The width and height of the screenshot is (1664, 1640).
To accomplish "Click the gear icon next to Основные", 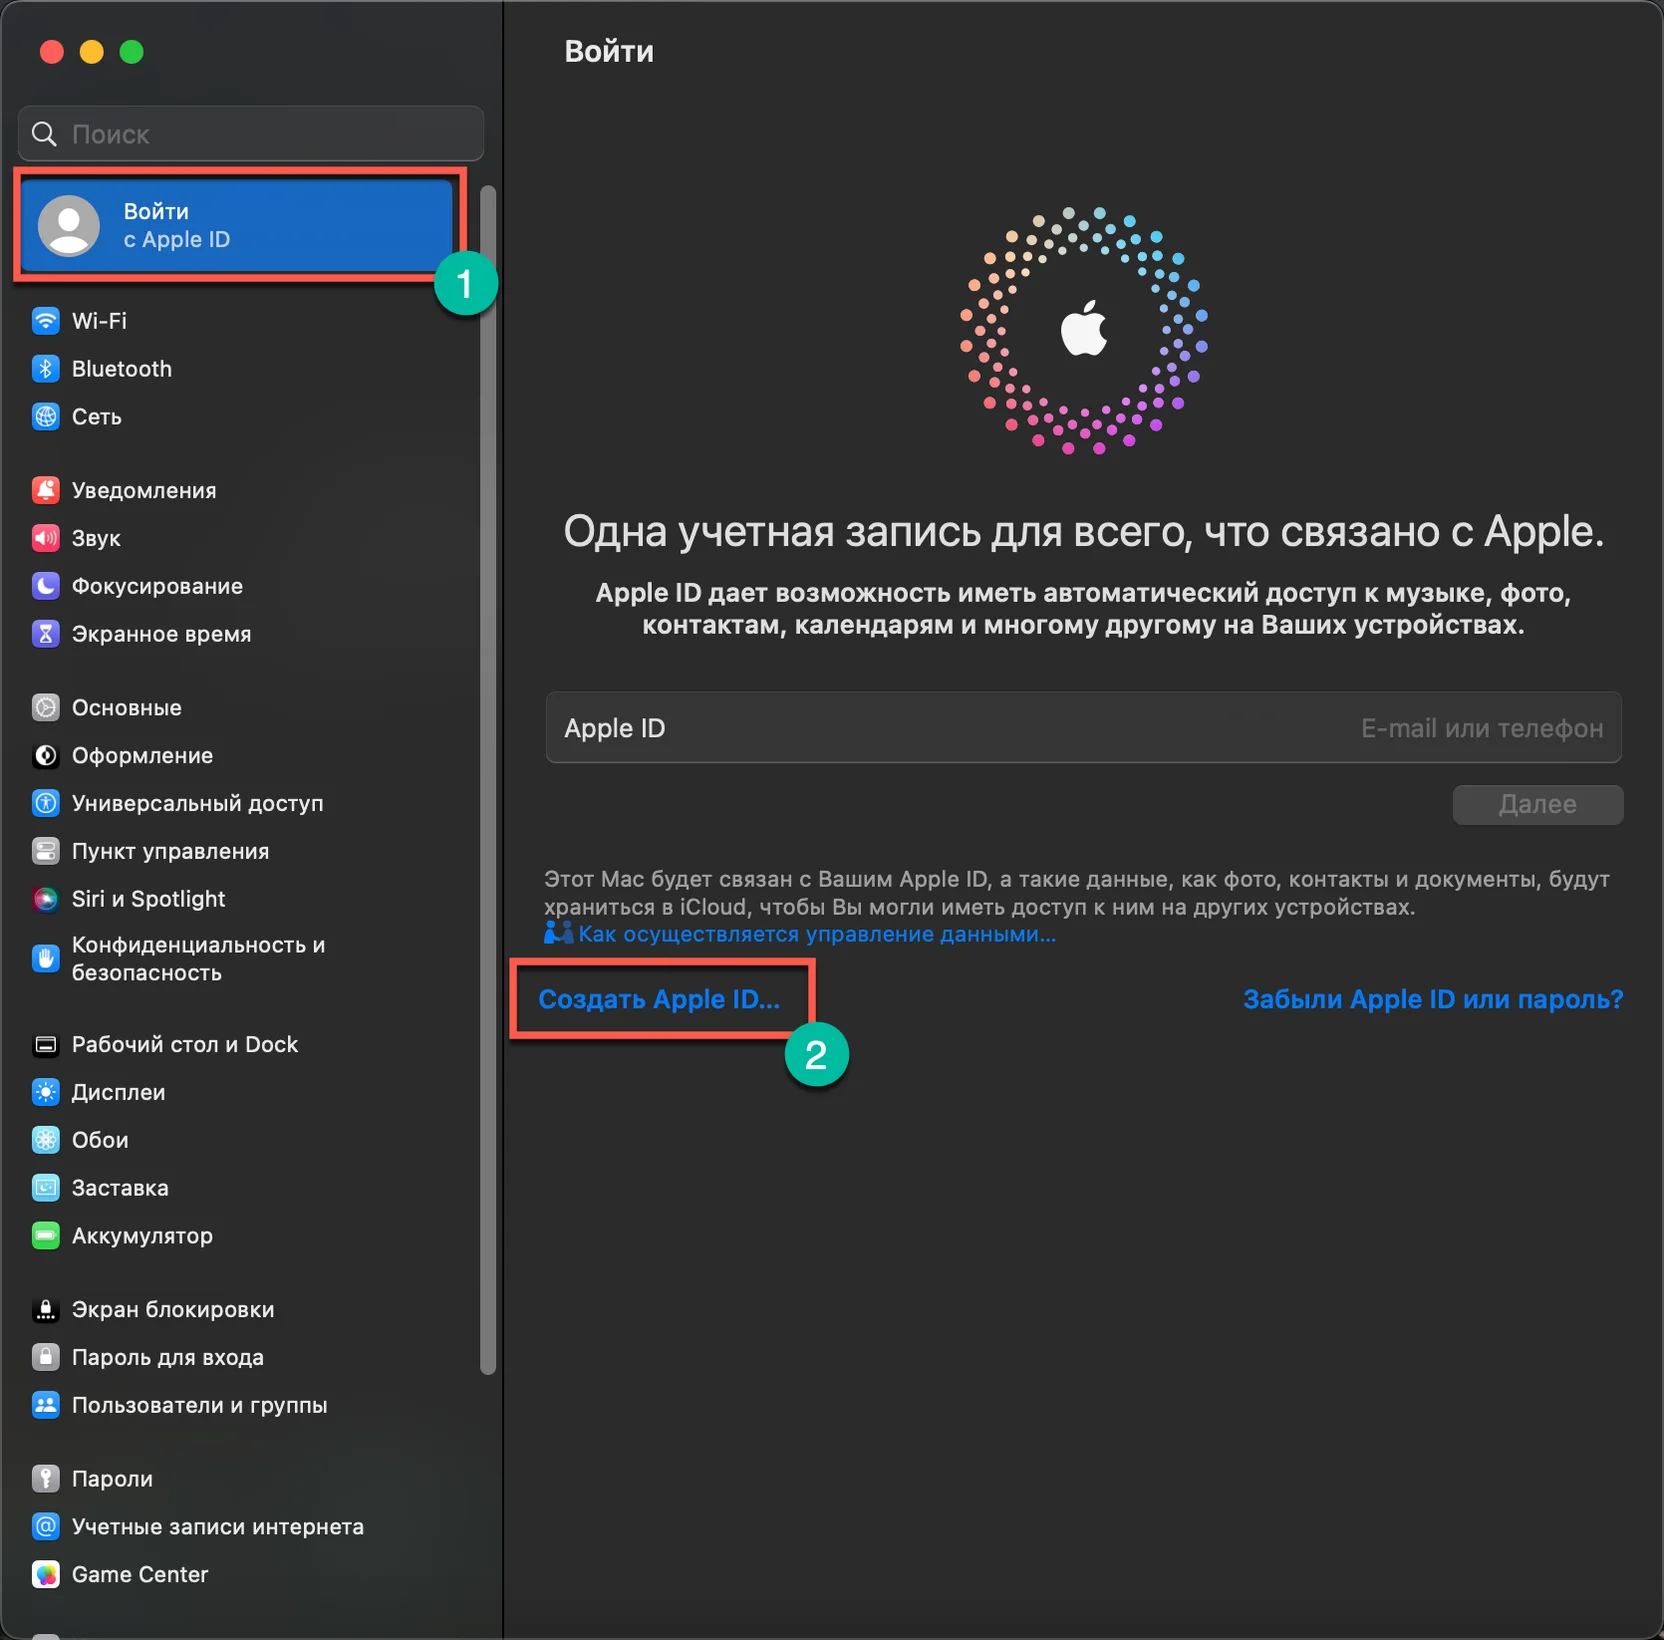I will click(46, 708).
